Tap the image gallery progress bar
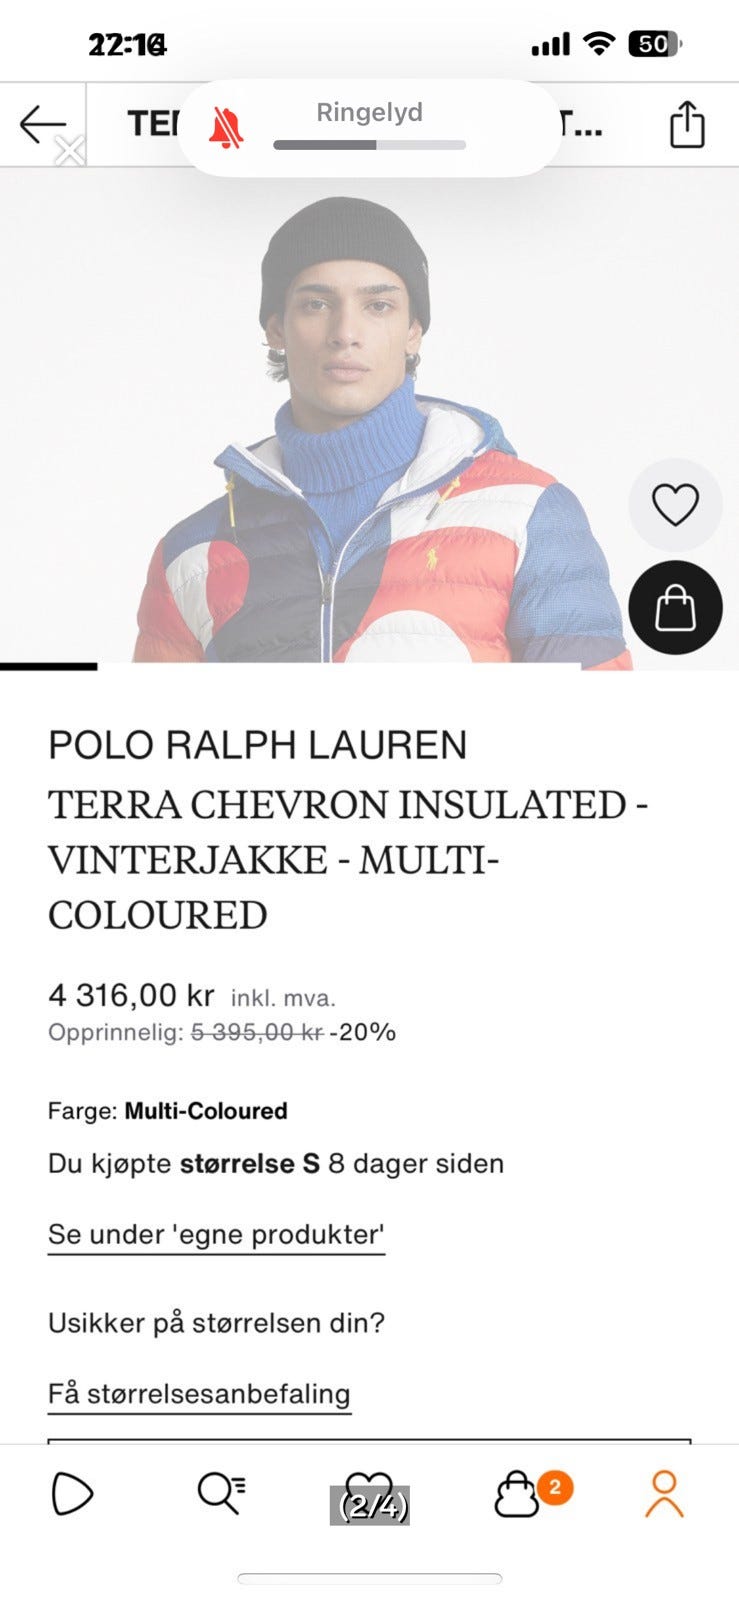739x1600 pixels. click(x=290, y=666)
